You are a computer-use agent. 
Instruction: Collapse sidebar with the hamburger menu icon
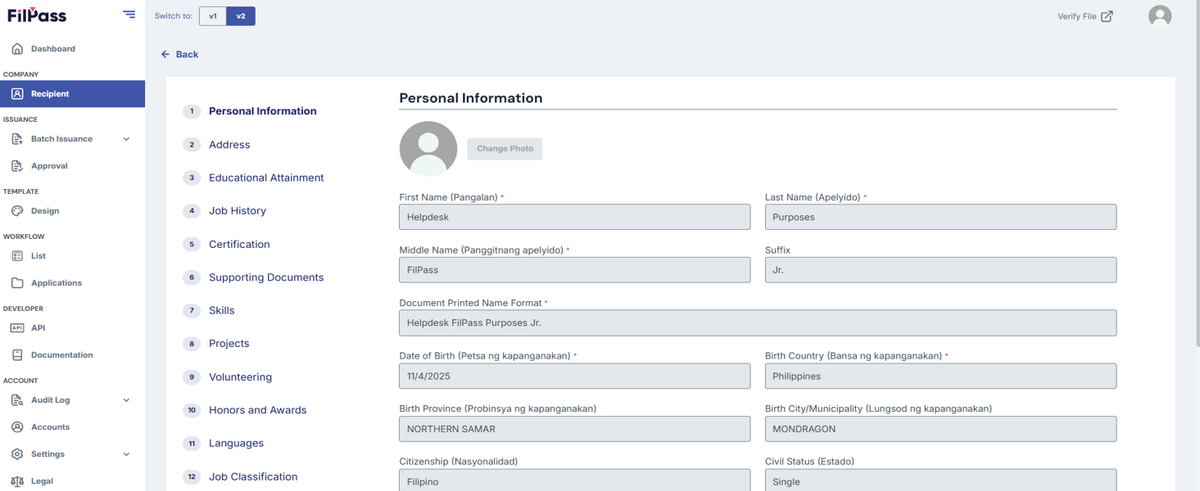click(x=129, y=14)
